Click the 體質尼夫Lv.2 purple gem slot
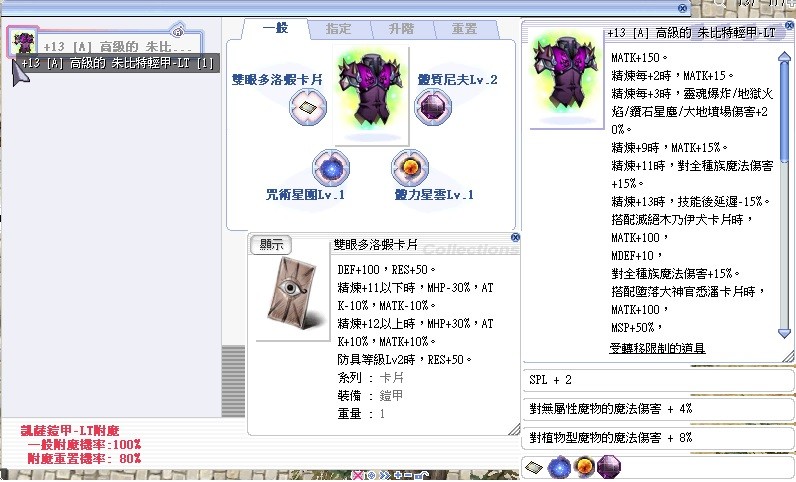The width and height of the screenshot is (796, 482). point(433,107)
